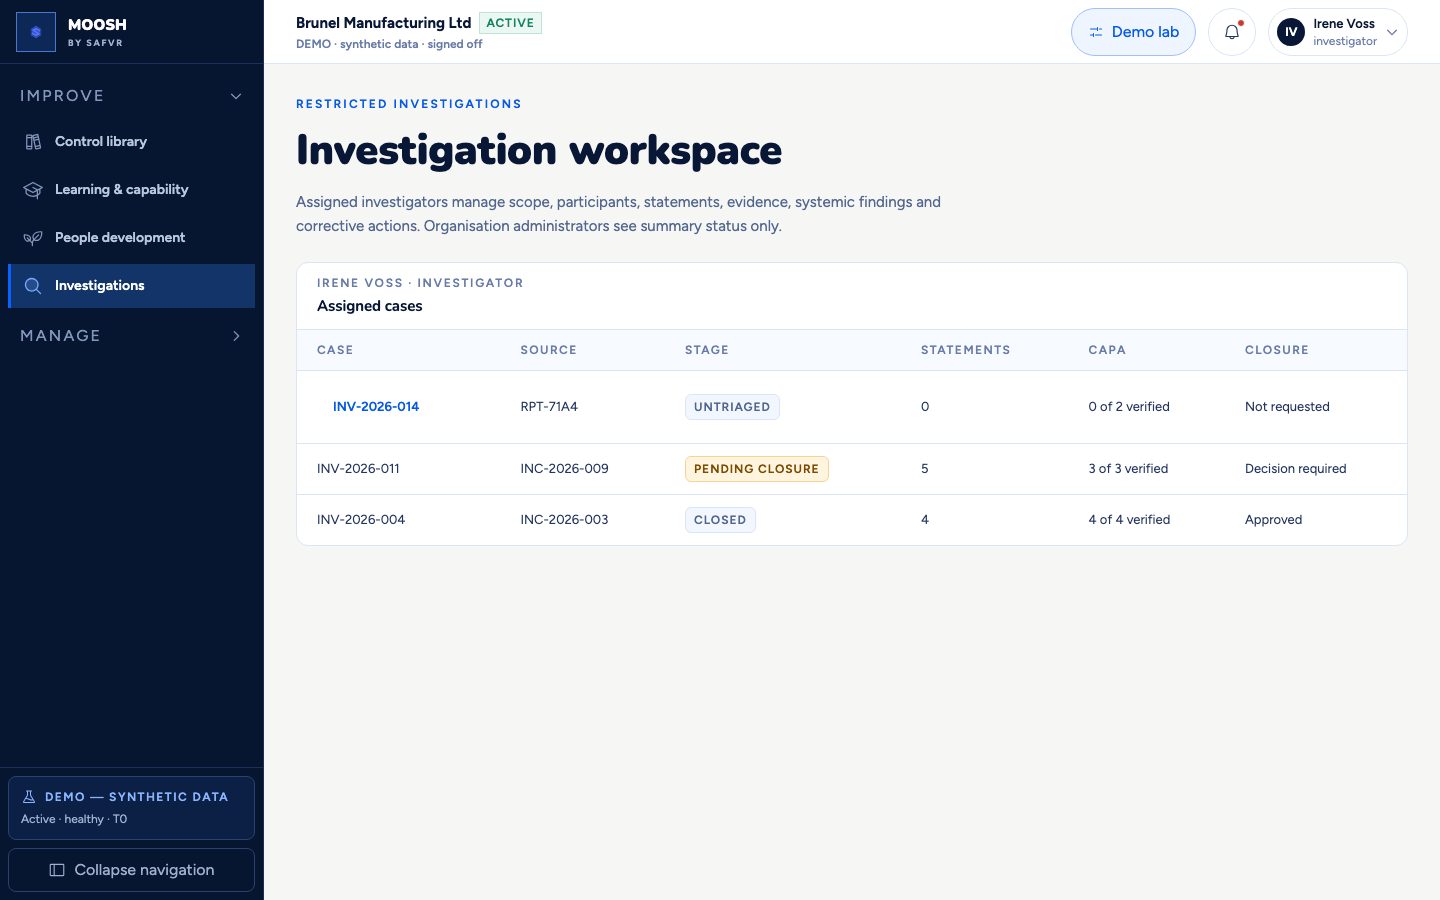
Task: Click the Investigation workspace title
Action: tap(539, 150)
